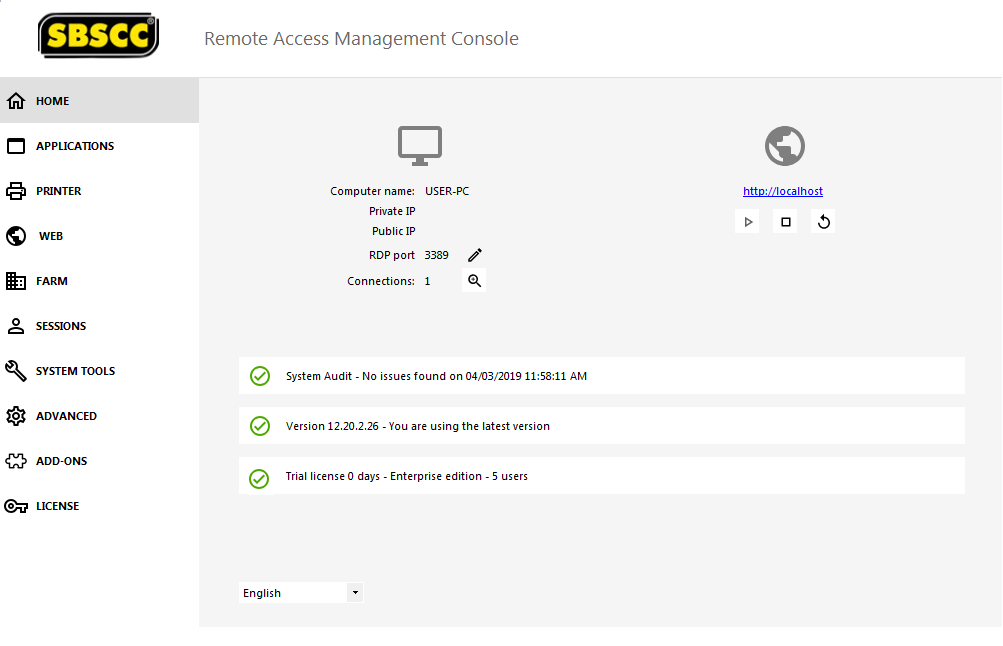This screenshot has width=1003, height=646.
Task: Click the computer monitor icon
Action: (x=420, y=145)
